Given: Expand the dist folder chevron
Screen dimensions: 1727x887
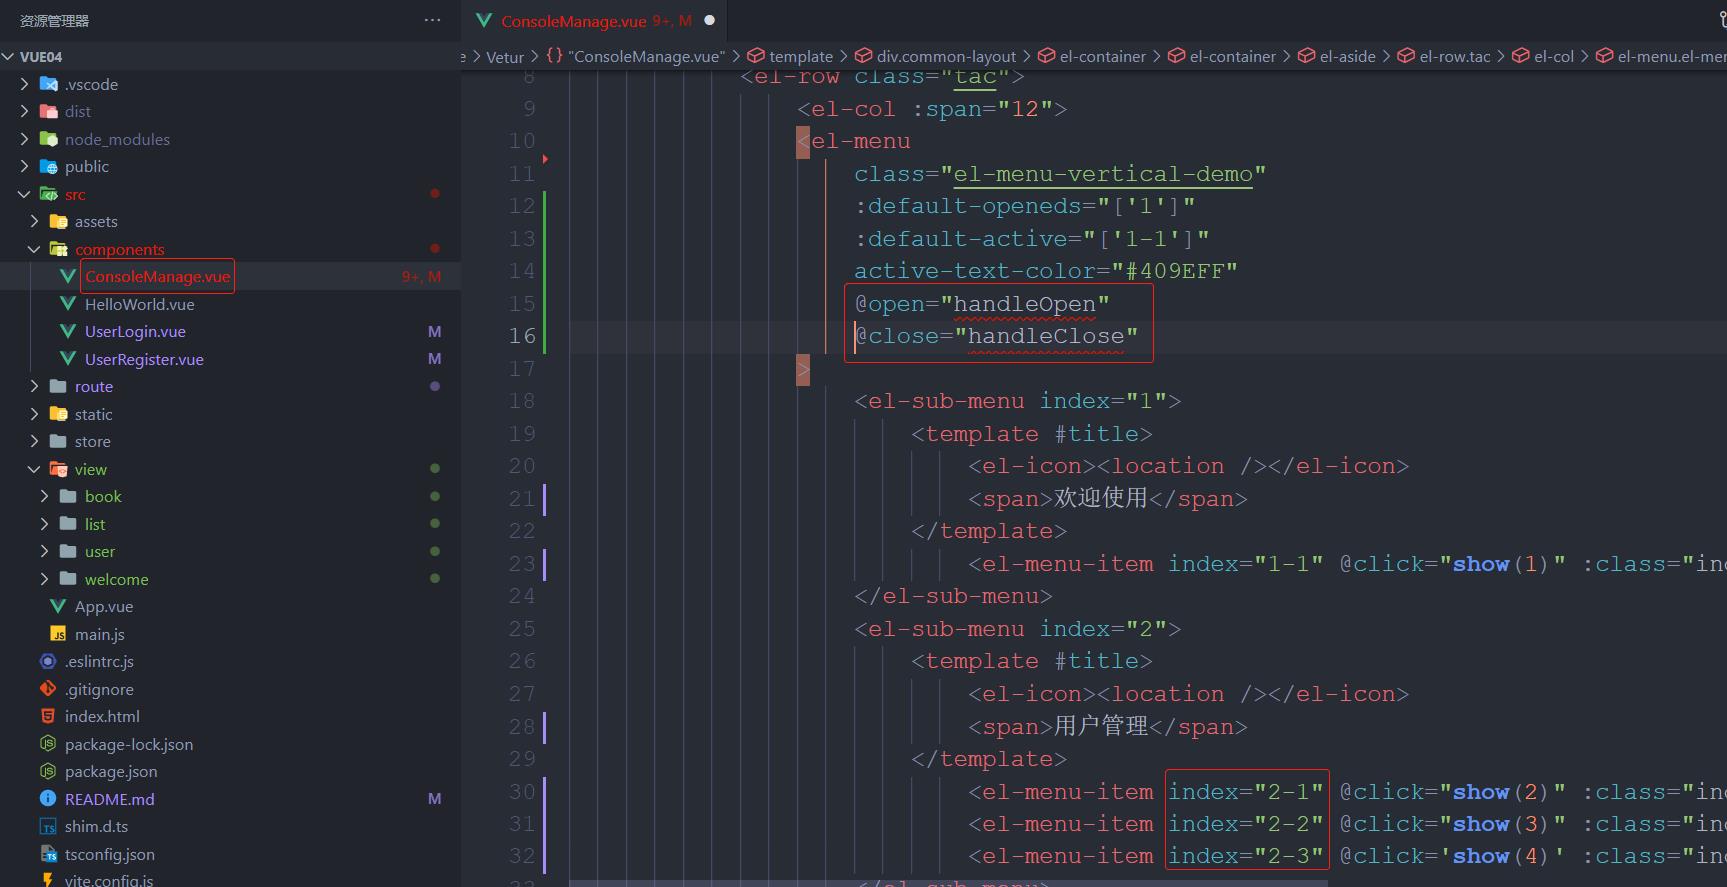Looking at the screenshot, I should pyautogui.click(x=25, y=111).
